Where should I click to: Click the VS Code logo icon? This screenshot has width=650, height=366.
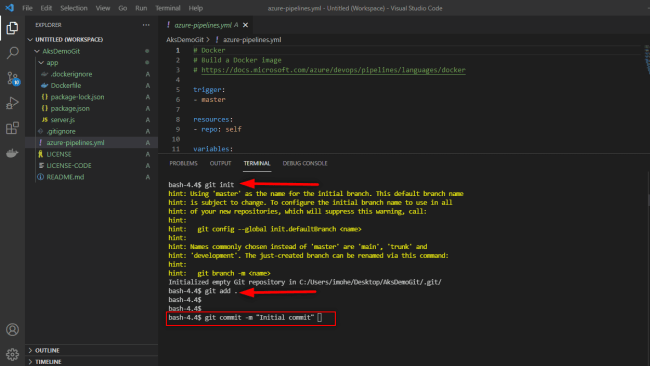(x=9, y=8)
